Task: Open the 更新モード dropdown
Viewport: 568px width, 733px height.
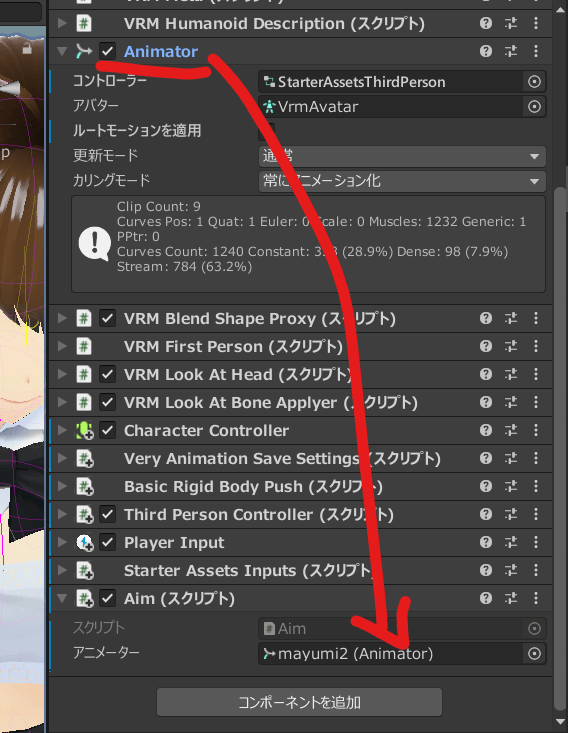Action: 402,156
